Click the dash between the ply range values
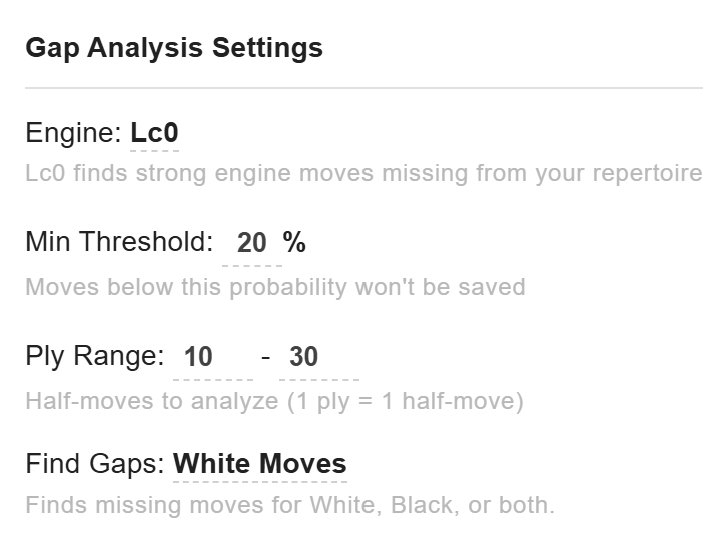728x550 pixels. pyautogui.click(x=266, y=357)
